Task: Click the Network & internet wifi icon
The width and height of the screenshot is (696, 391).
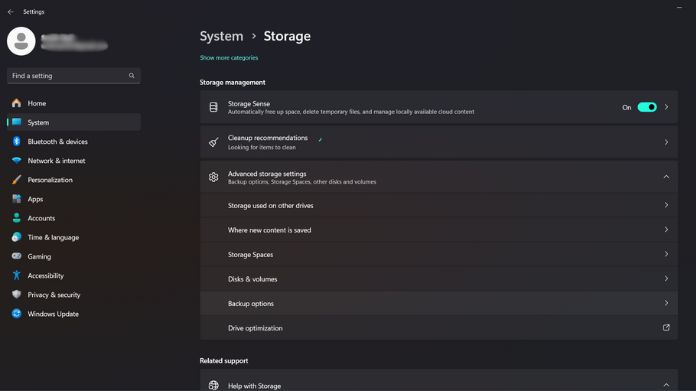Action: pos(16,161)
